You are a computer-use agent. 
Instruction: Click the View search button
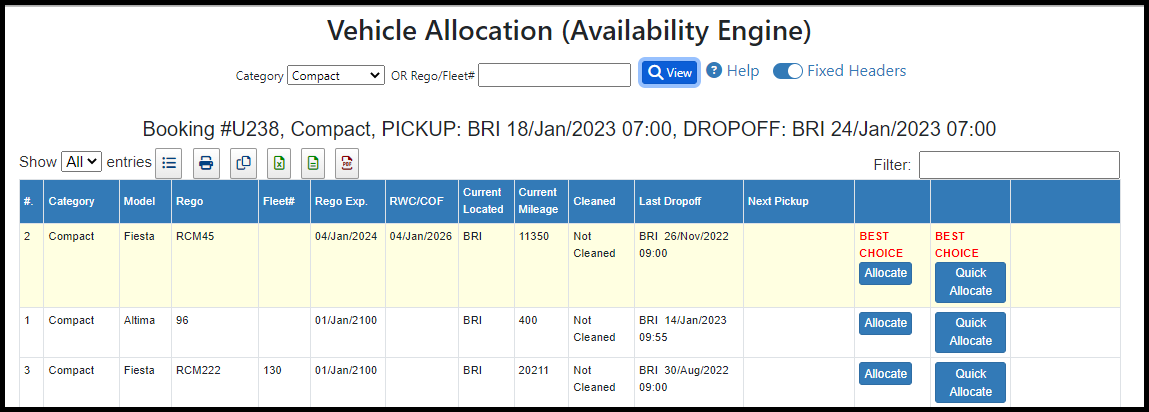point(670,73)
